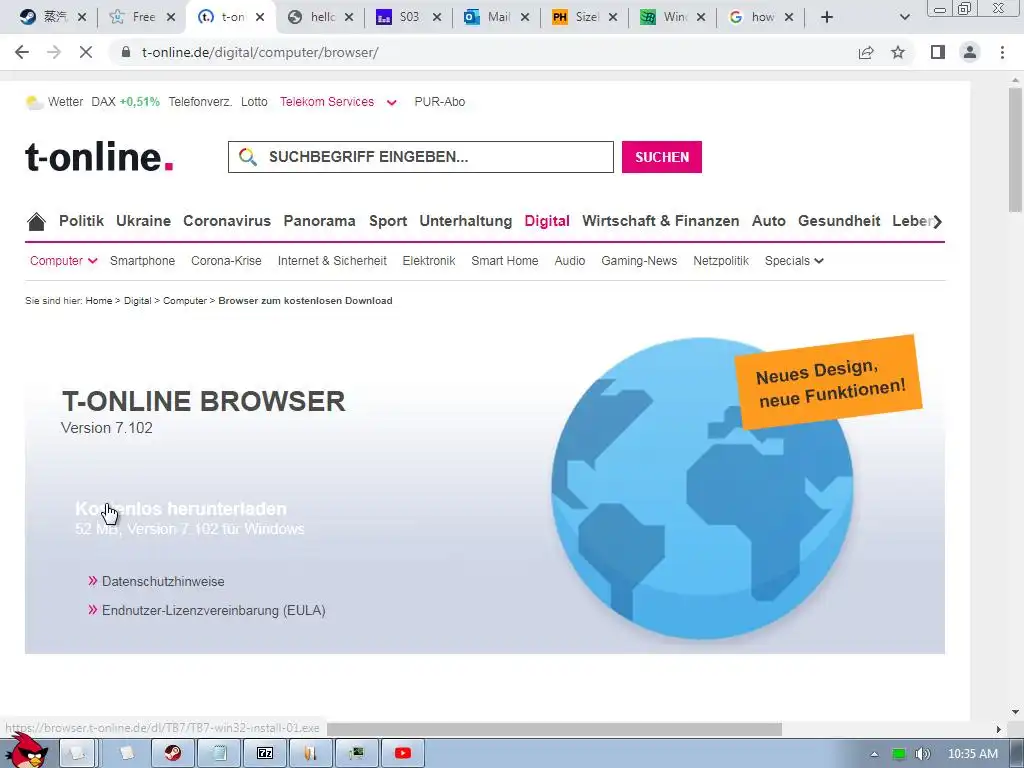Click the PUR-Abo link
This screenshot has width=1024, height=768.
point(440,102)
